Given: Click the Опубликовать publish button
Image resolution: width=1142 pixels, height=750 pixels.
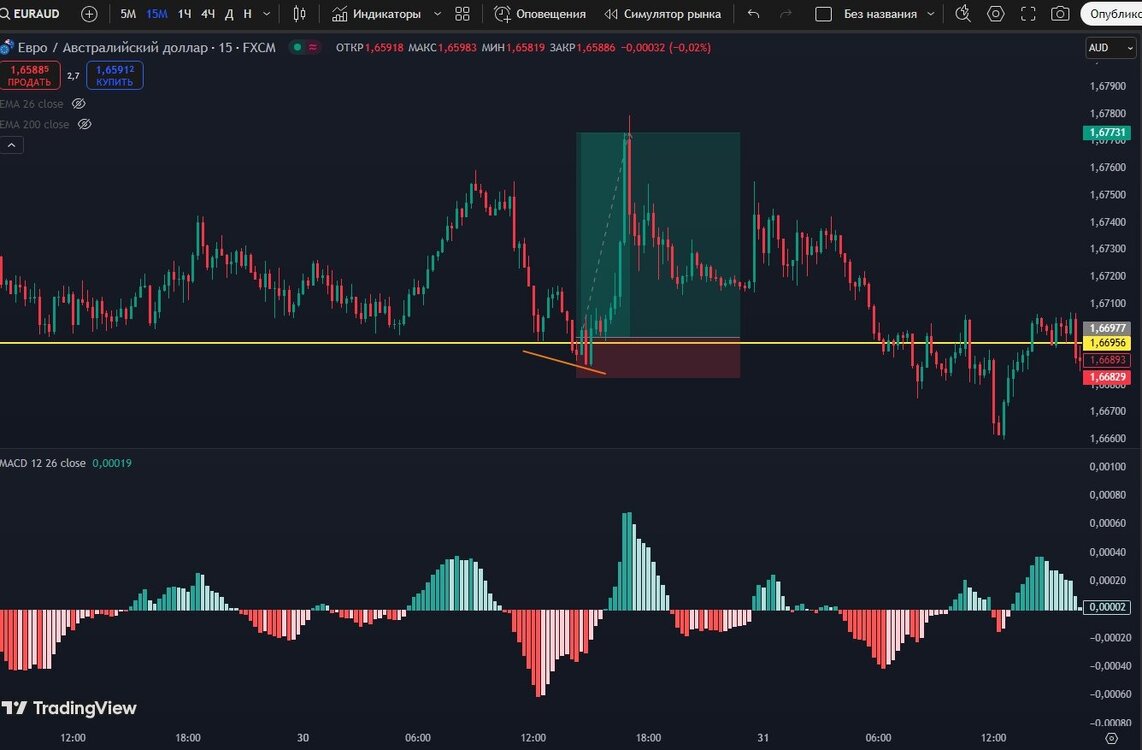Looking at the screenshot, I should (x=1111, y=14).
